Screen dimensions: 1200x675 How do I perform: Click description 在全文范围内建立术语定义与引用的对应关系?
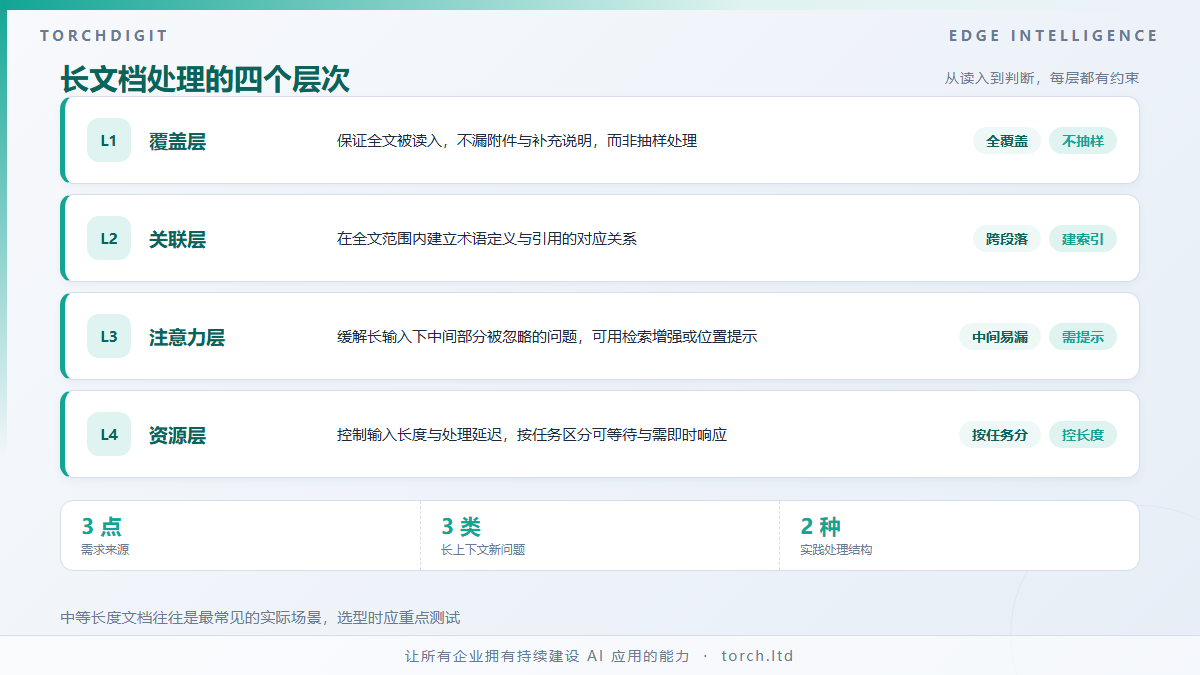pyautogui.click(x=487, y=239)
